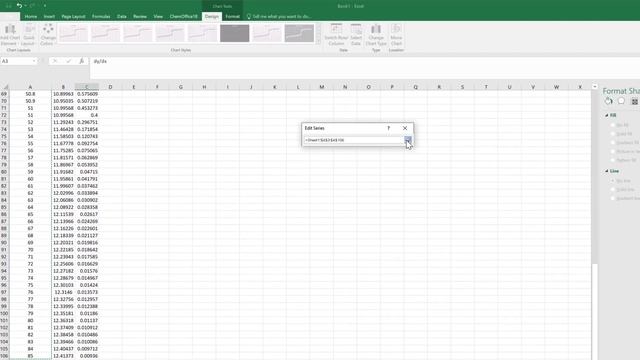
Task: Open the View ribbon tab
Action: (158, 16)
